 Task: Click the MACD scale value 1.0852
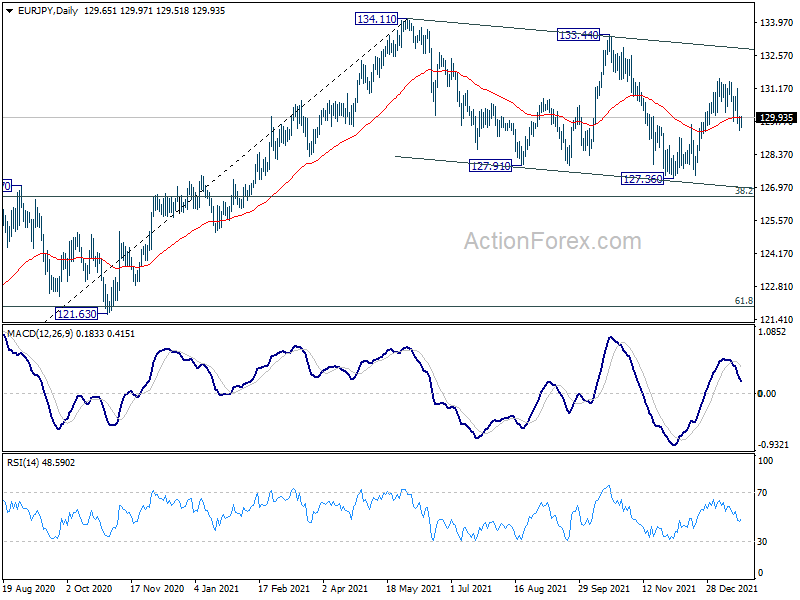click(772, 332)
